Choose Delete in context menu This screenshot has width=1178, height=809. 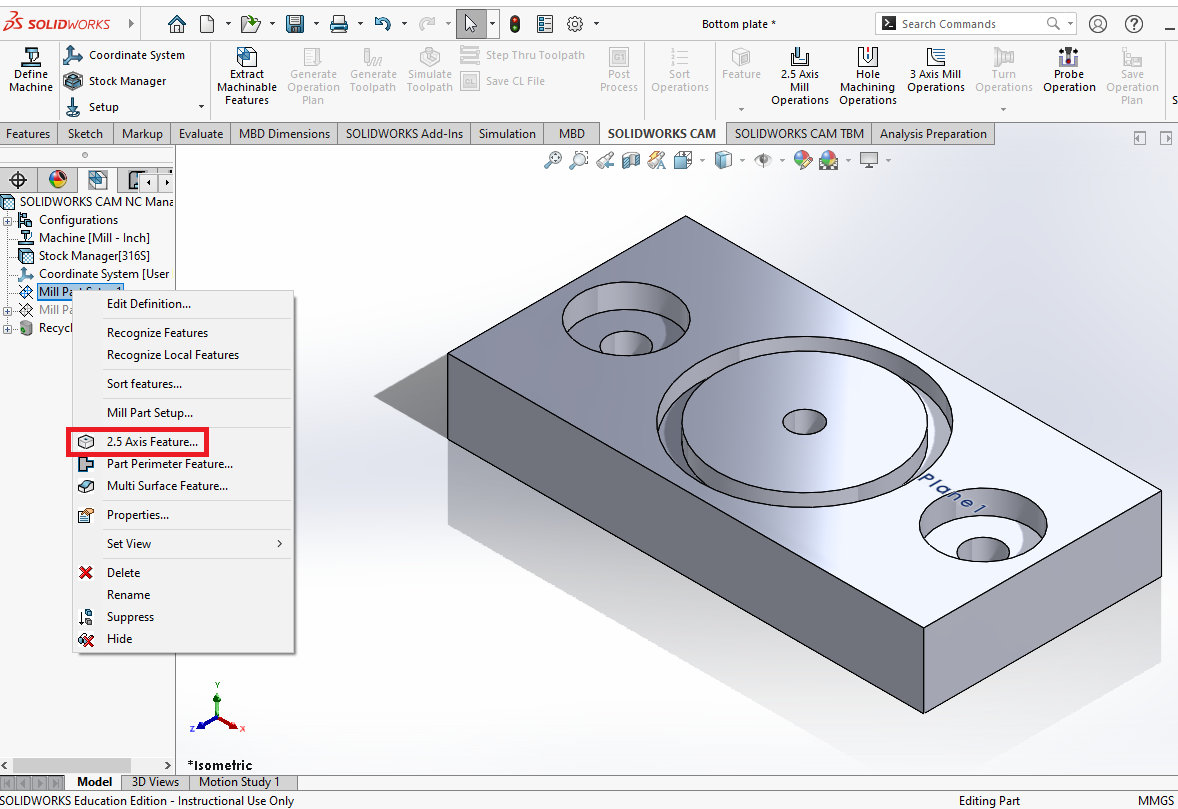[x=183, y=573]
